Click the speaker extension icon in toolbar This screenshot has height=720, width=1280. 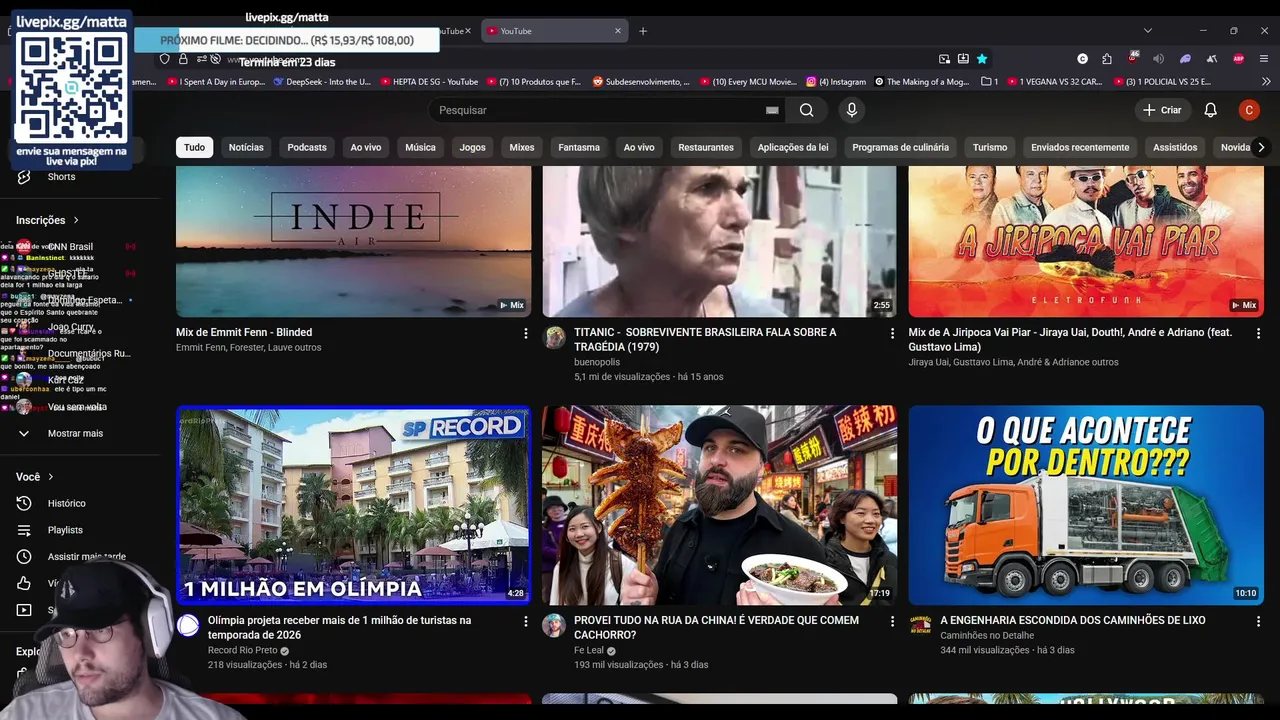[1158, 59]
